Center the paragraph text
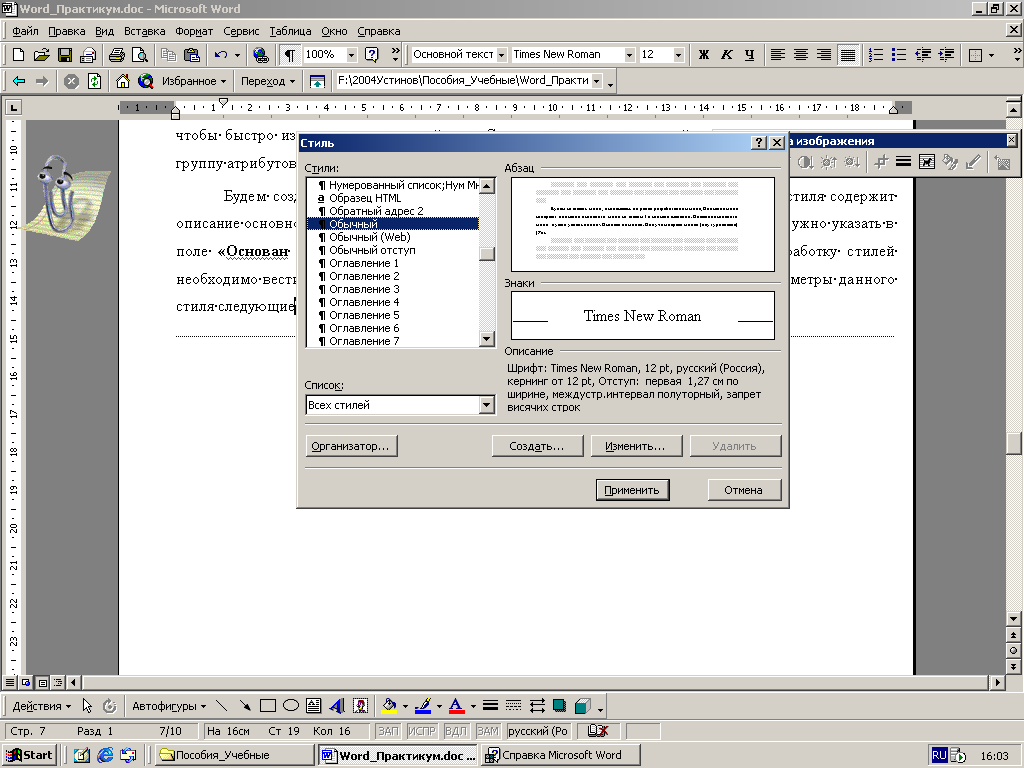Image resolution: width=1024 pixels, height=768 pixels. click(x=801, y=55)
